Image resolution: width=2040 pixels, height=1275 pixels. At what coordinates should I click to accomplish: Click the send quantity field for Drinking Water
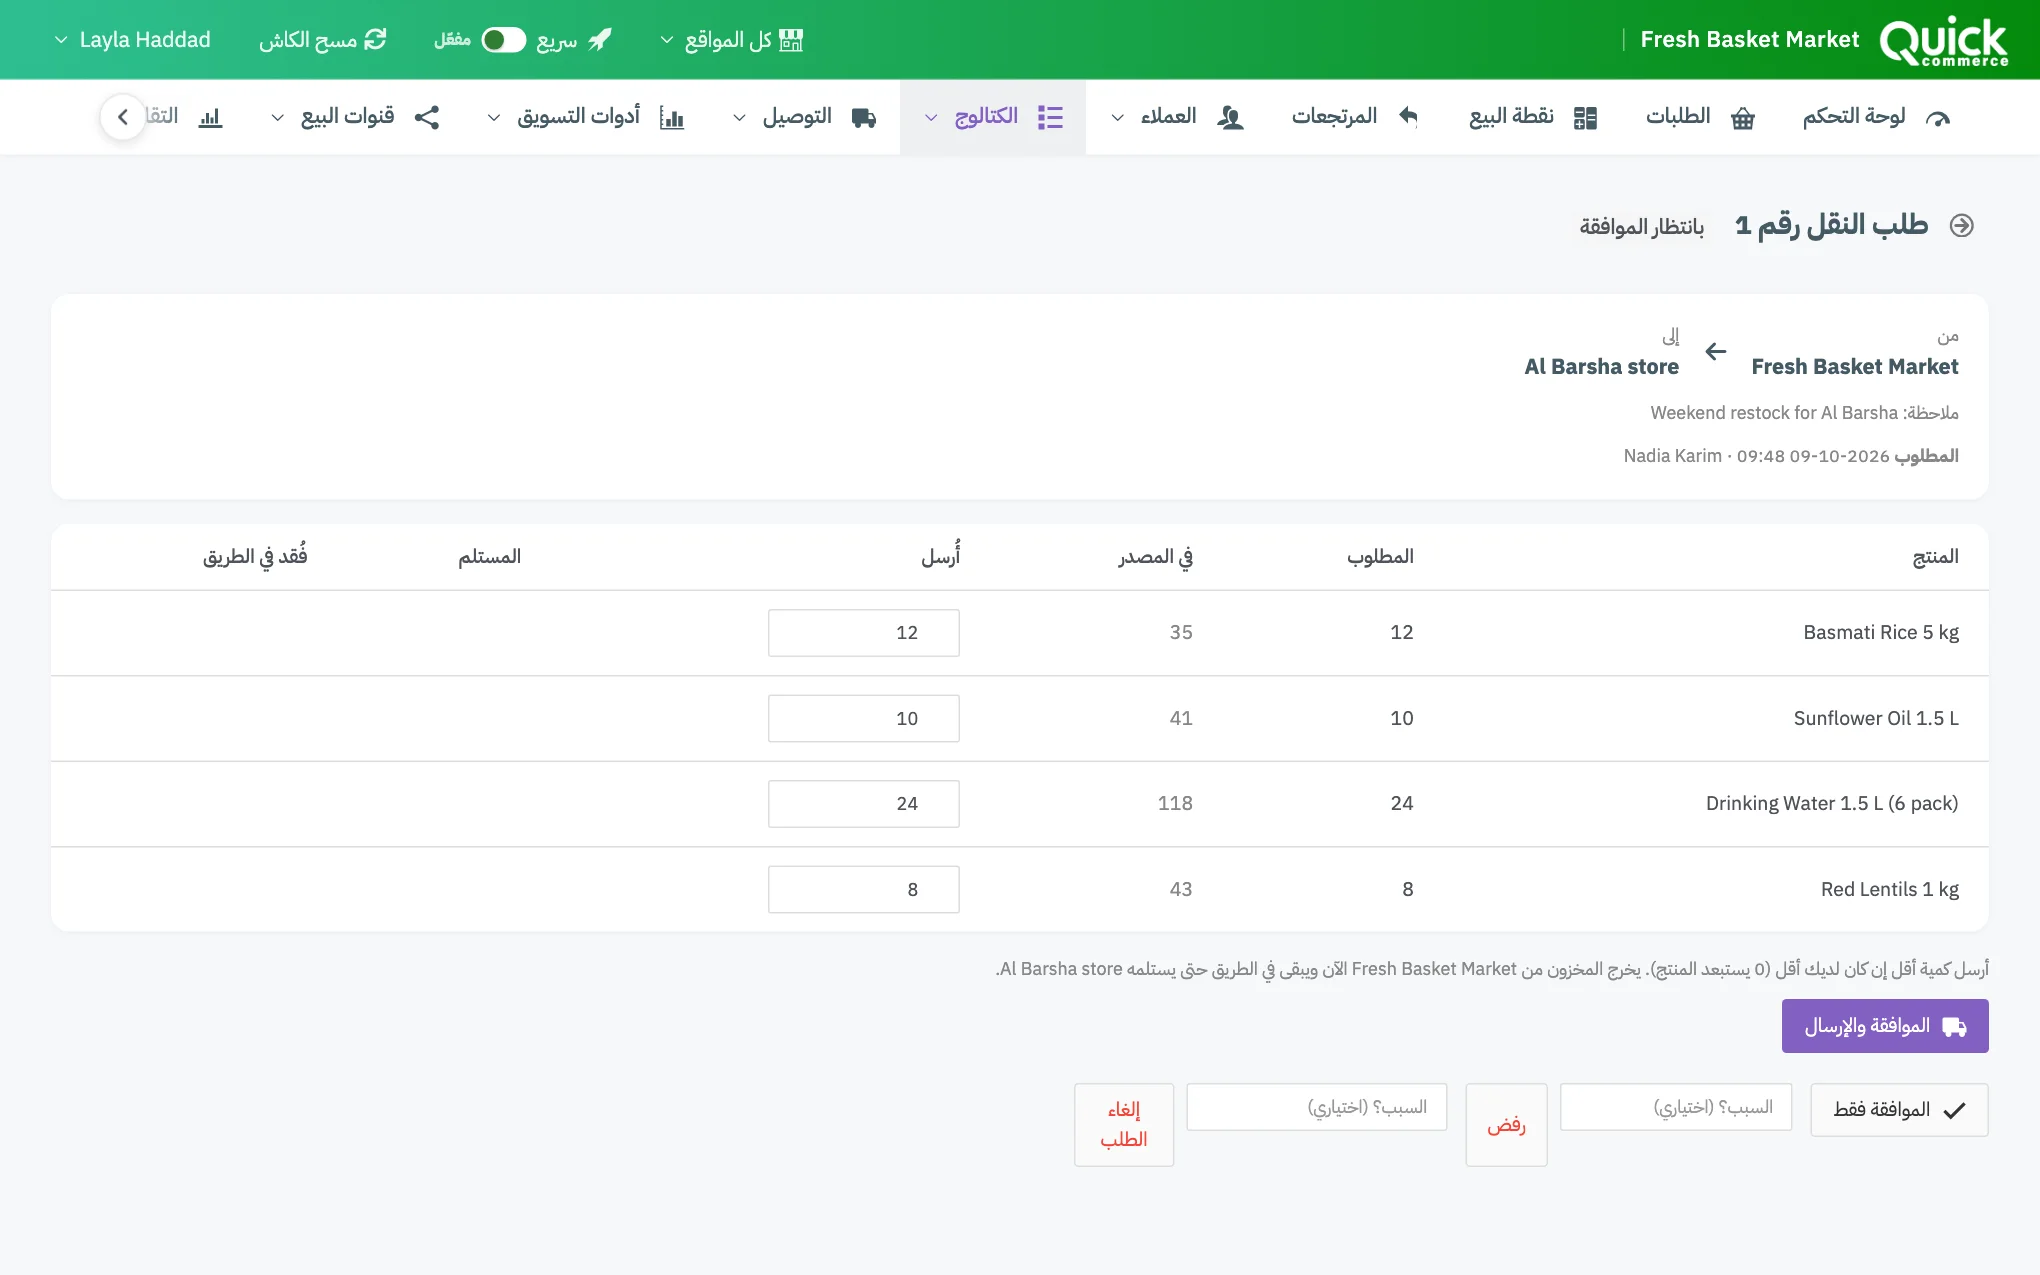click(x=864, y=804)
